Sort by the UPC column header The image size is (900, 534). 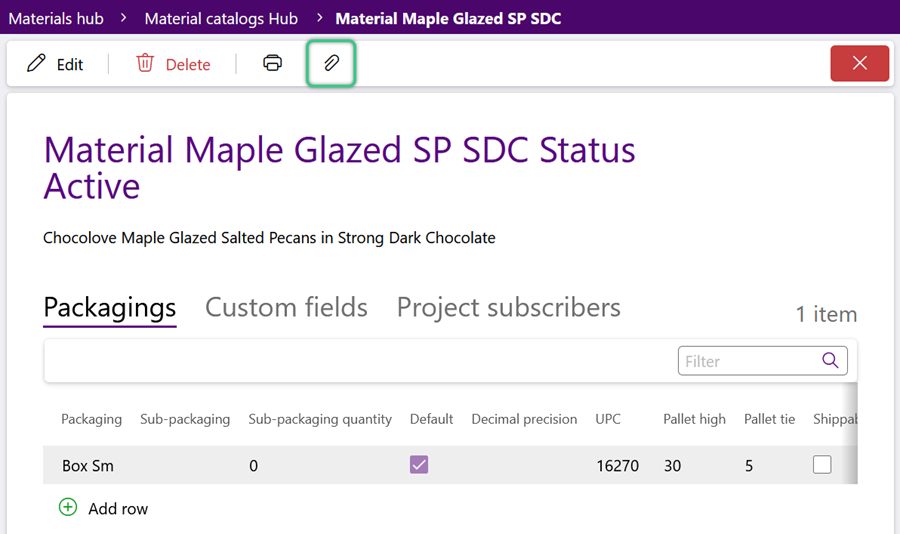coord(608,419)
